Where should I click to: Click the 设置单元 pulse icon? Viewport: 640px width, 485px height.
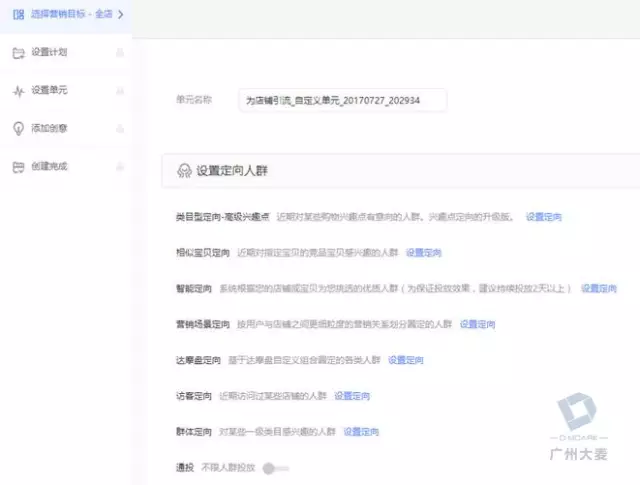18,90
